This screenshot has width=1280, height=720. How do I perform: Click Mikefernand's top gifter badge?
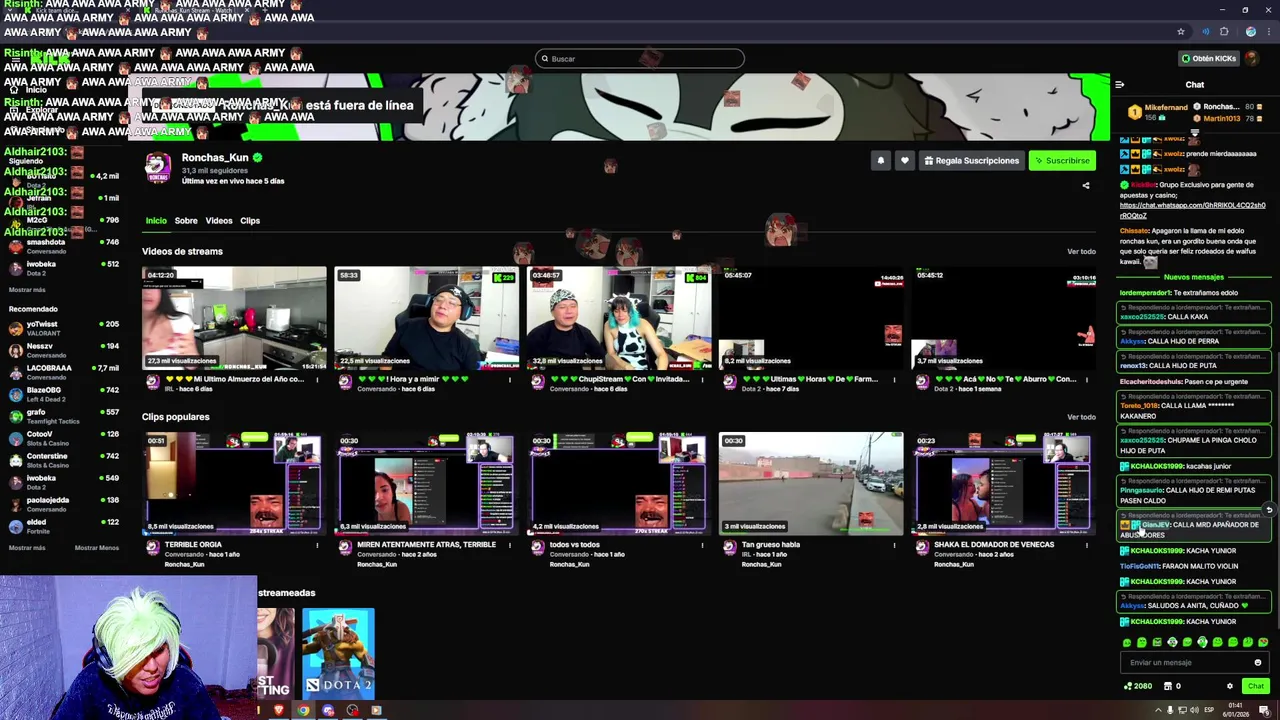pyautogui.click(x=1134, y=112)
